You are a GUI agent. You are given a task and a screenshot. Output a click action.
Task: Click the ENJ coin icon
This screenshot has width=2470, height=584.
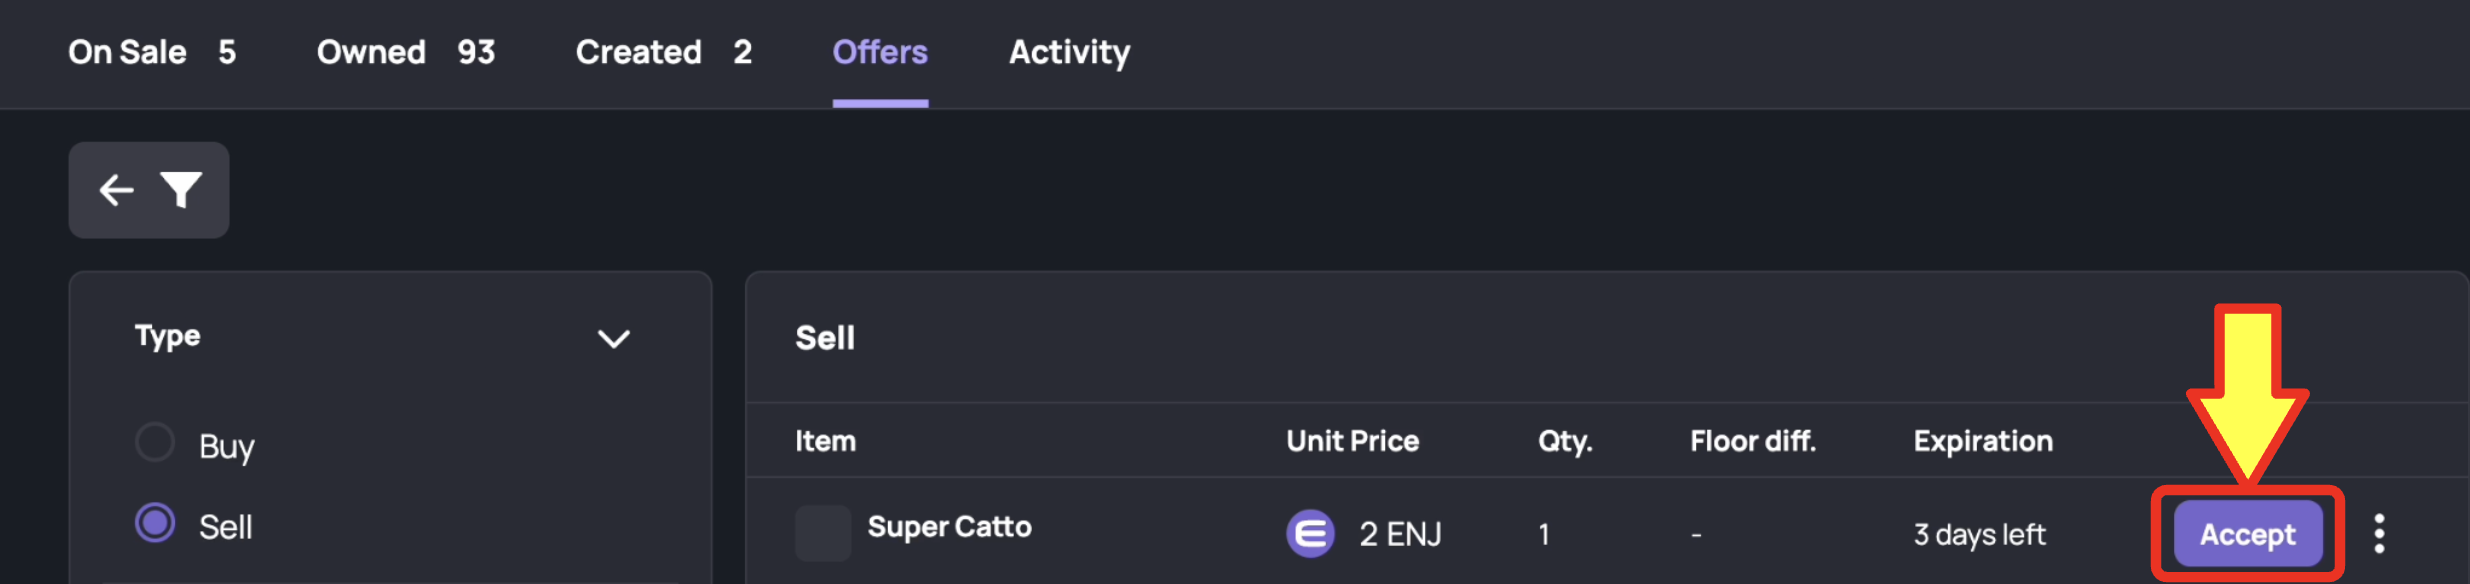(x=1310, y=534)
